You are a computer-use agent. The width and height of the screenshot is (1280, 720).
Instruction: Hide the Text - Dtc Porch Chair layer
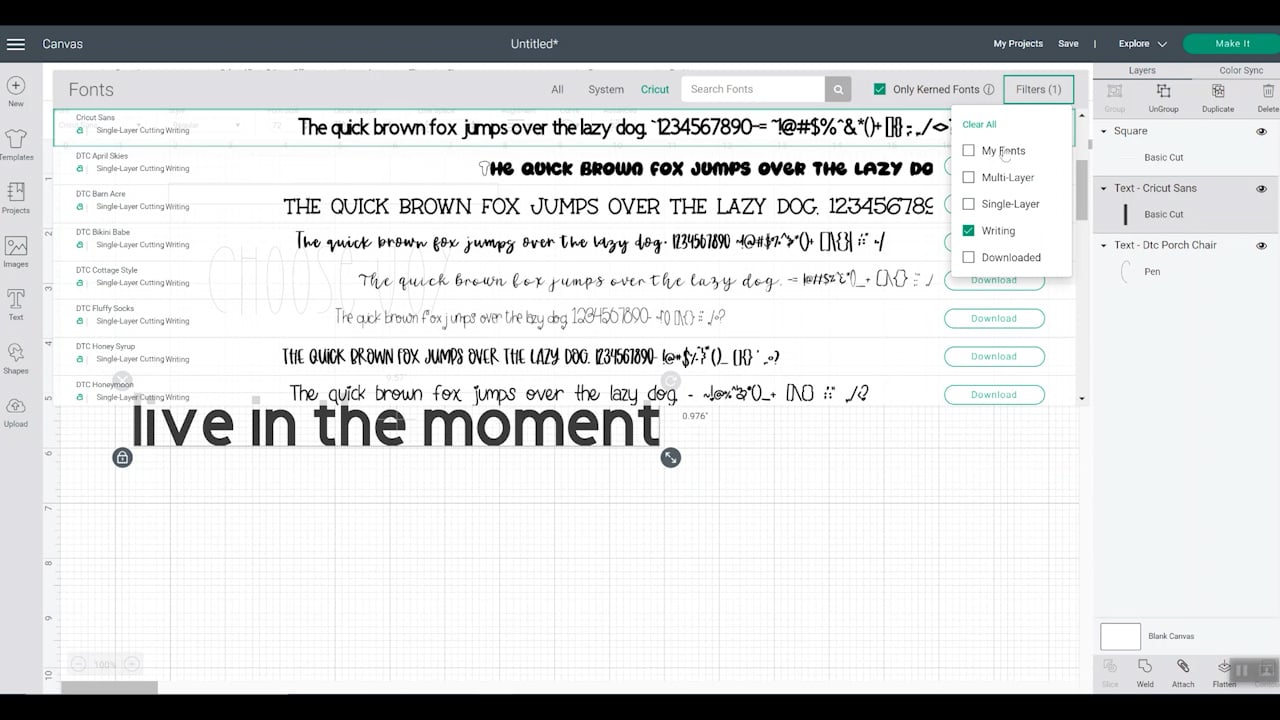(x=1261, y=245)
